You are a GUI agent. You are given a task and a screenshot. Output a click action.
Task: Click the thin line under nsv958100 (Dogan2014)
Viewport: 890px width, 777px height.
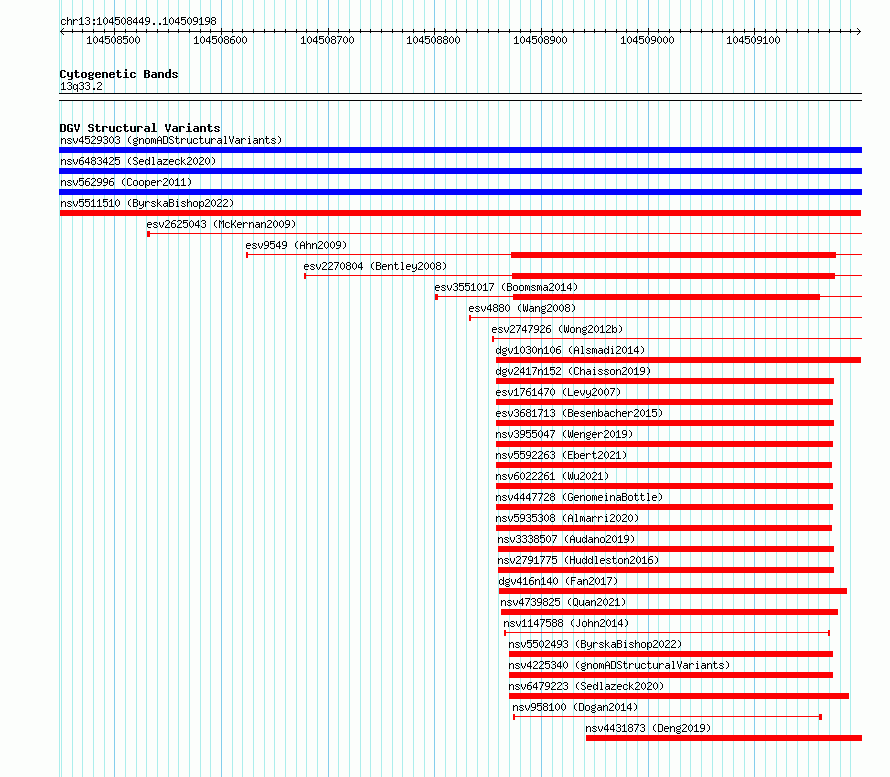(668, 717)
